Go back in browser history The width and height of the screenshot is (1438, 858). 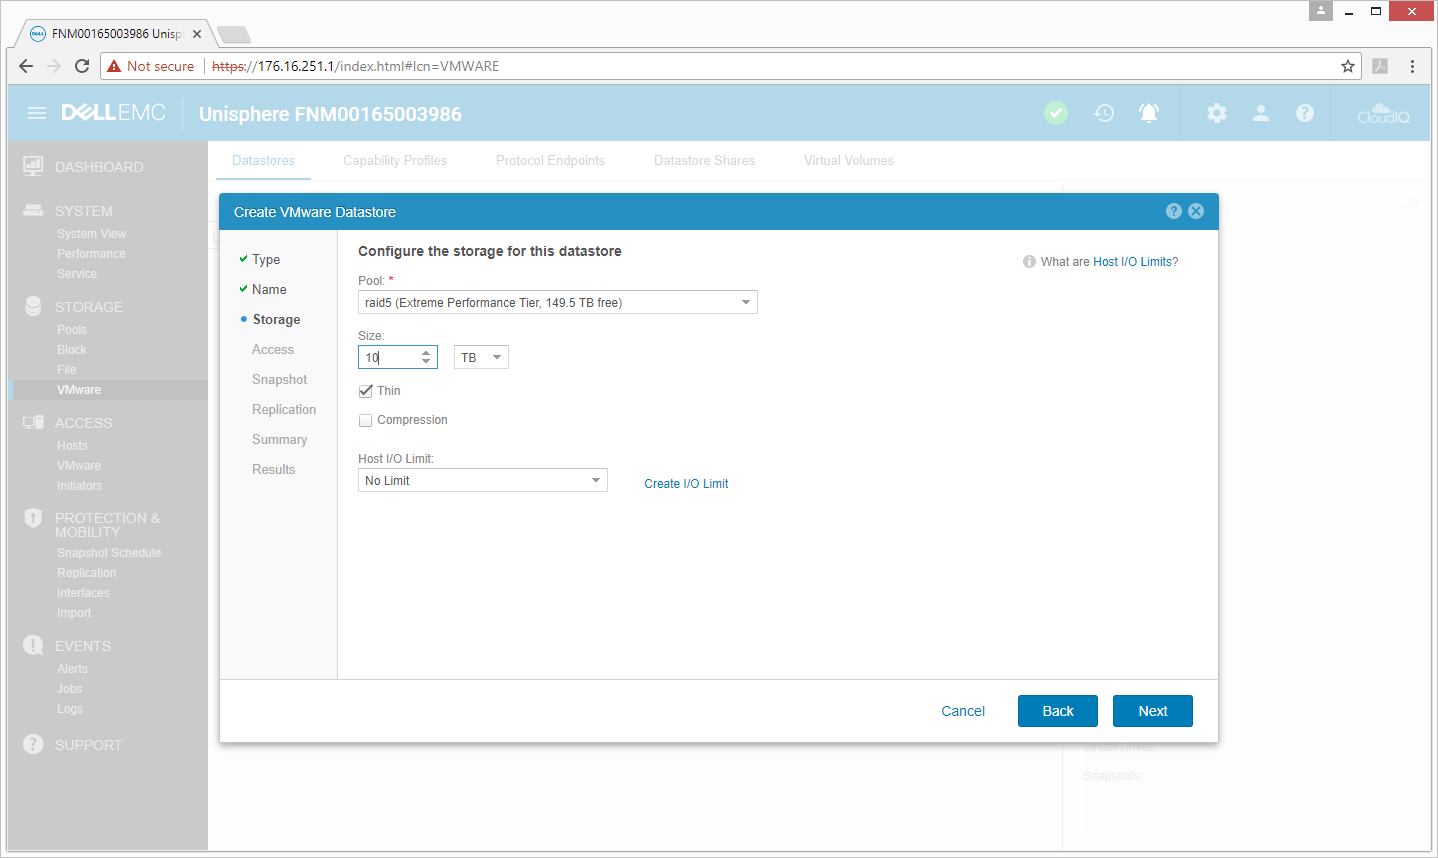(x=26, y=66)
